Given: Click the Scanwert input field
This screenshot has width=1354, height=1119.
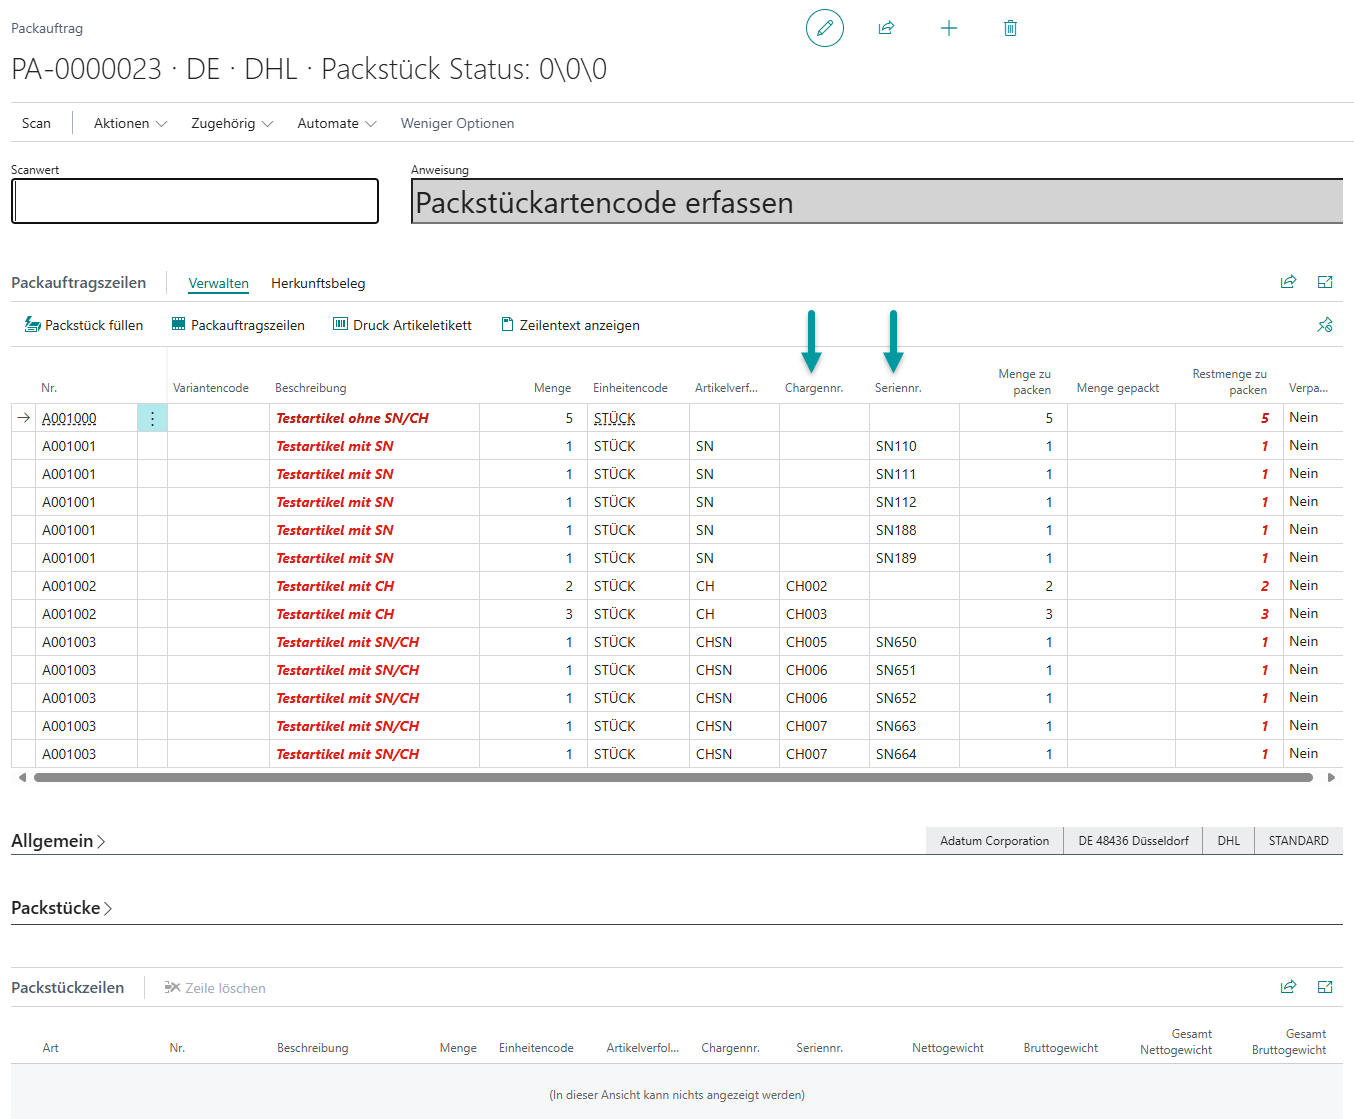Looking at the screenshot, I should tap(195, 201).
